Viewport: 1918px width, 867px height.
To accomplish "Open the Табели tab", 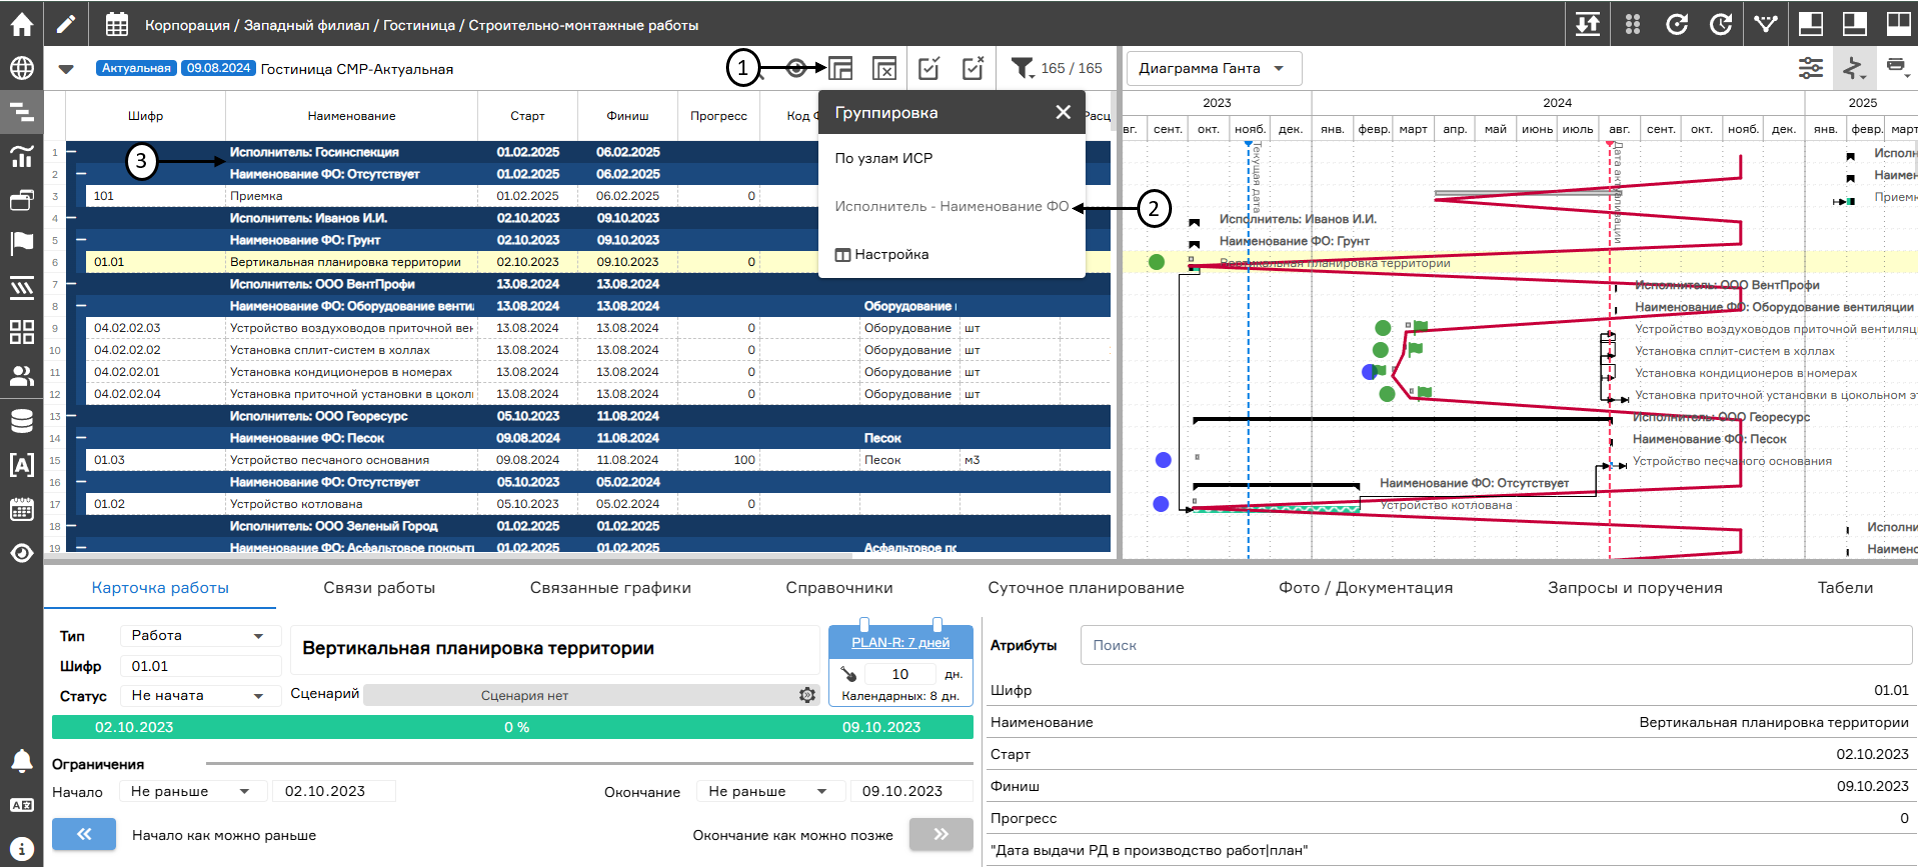I will (x=1845, y=588).
